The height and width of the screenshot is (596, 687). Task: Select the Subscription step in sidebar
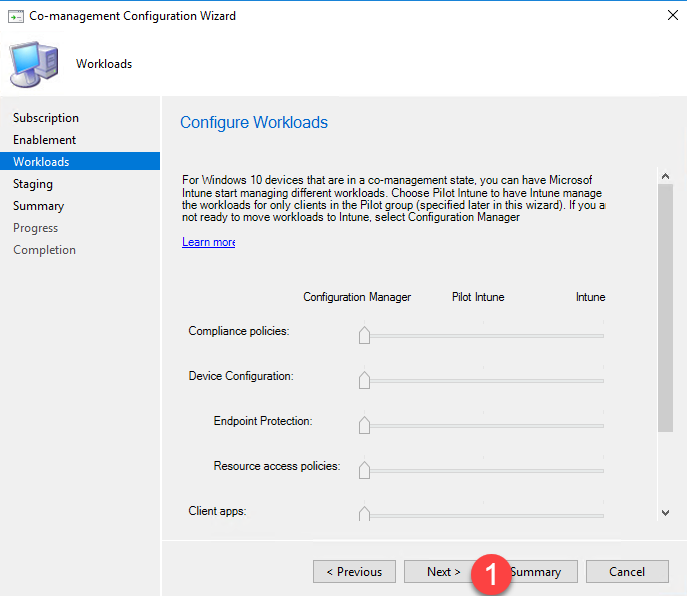point(46,118)
